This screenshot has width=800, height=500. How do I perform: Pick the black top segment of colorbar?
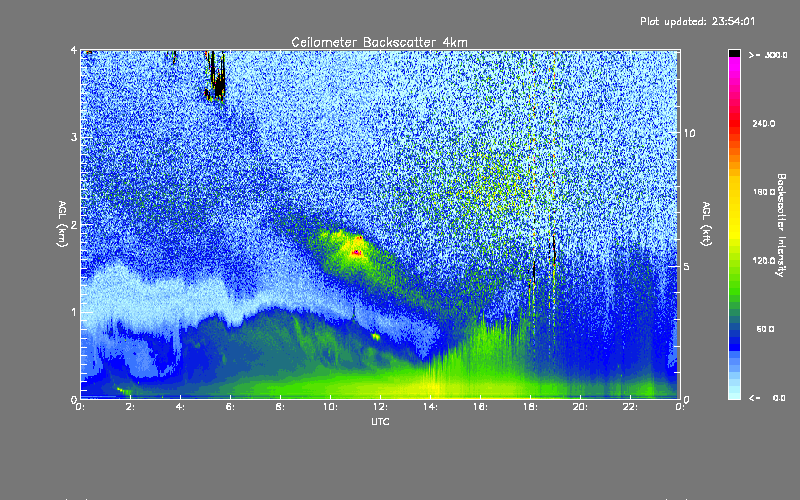734,53
